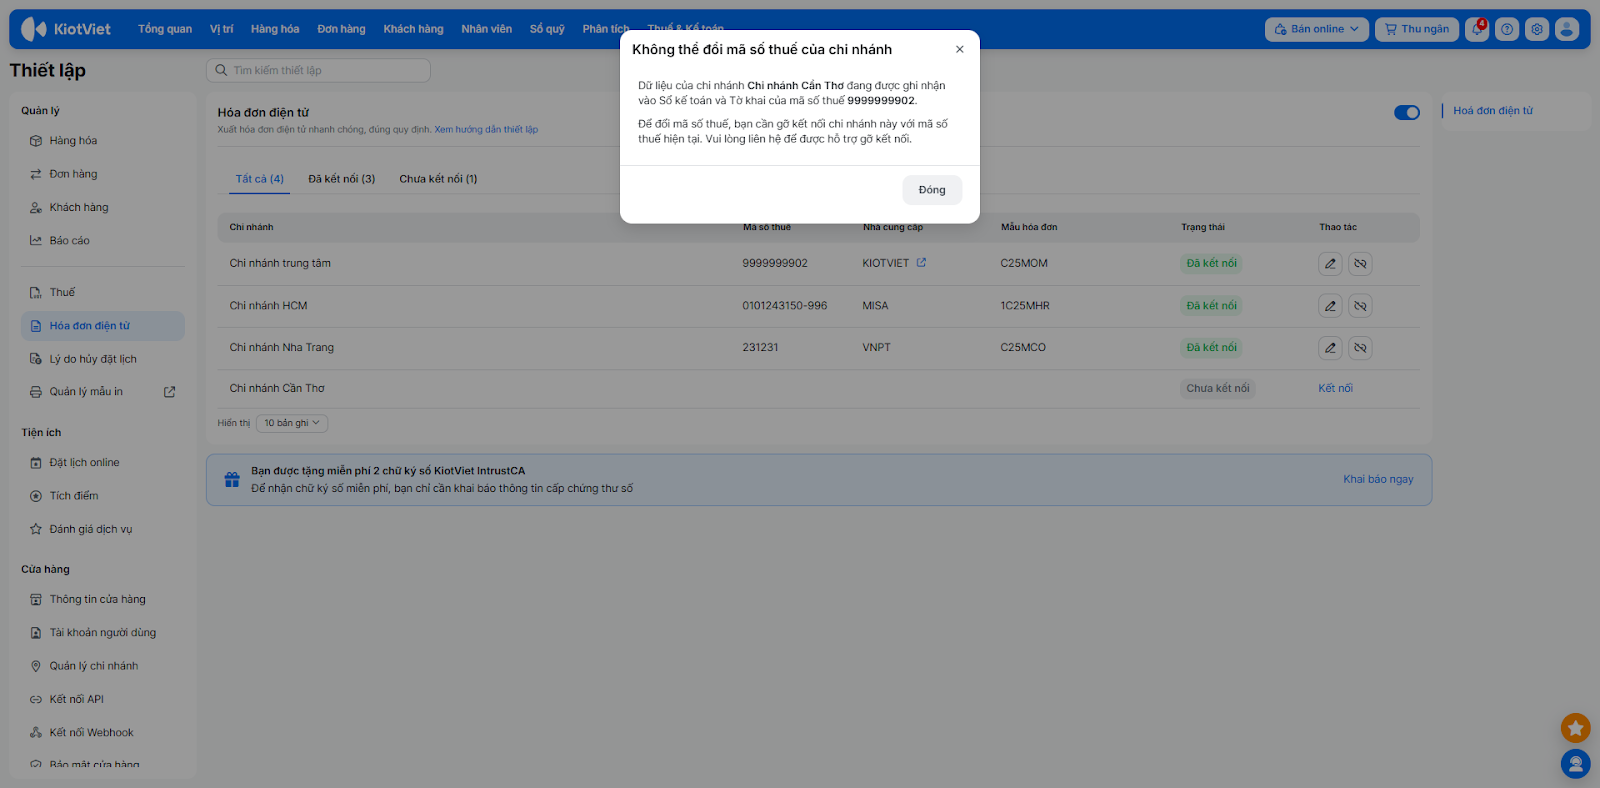Click the tax code 0101243150-996 cell
The image size is (1600, 788).
pyautogui.click(x=785, y=306)
